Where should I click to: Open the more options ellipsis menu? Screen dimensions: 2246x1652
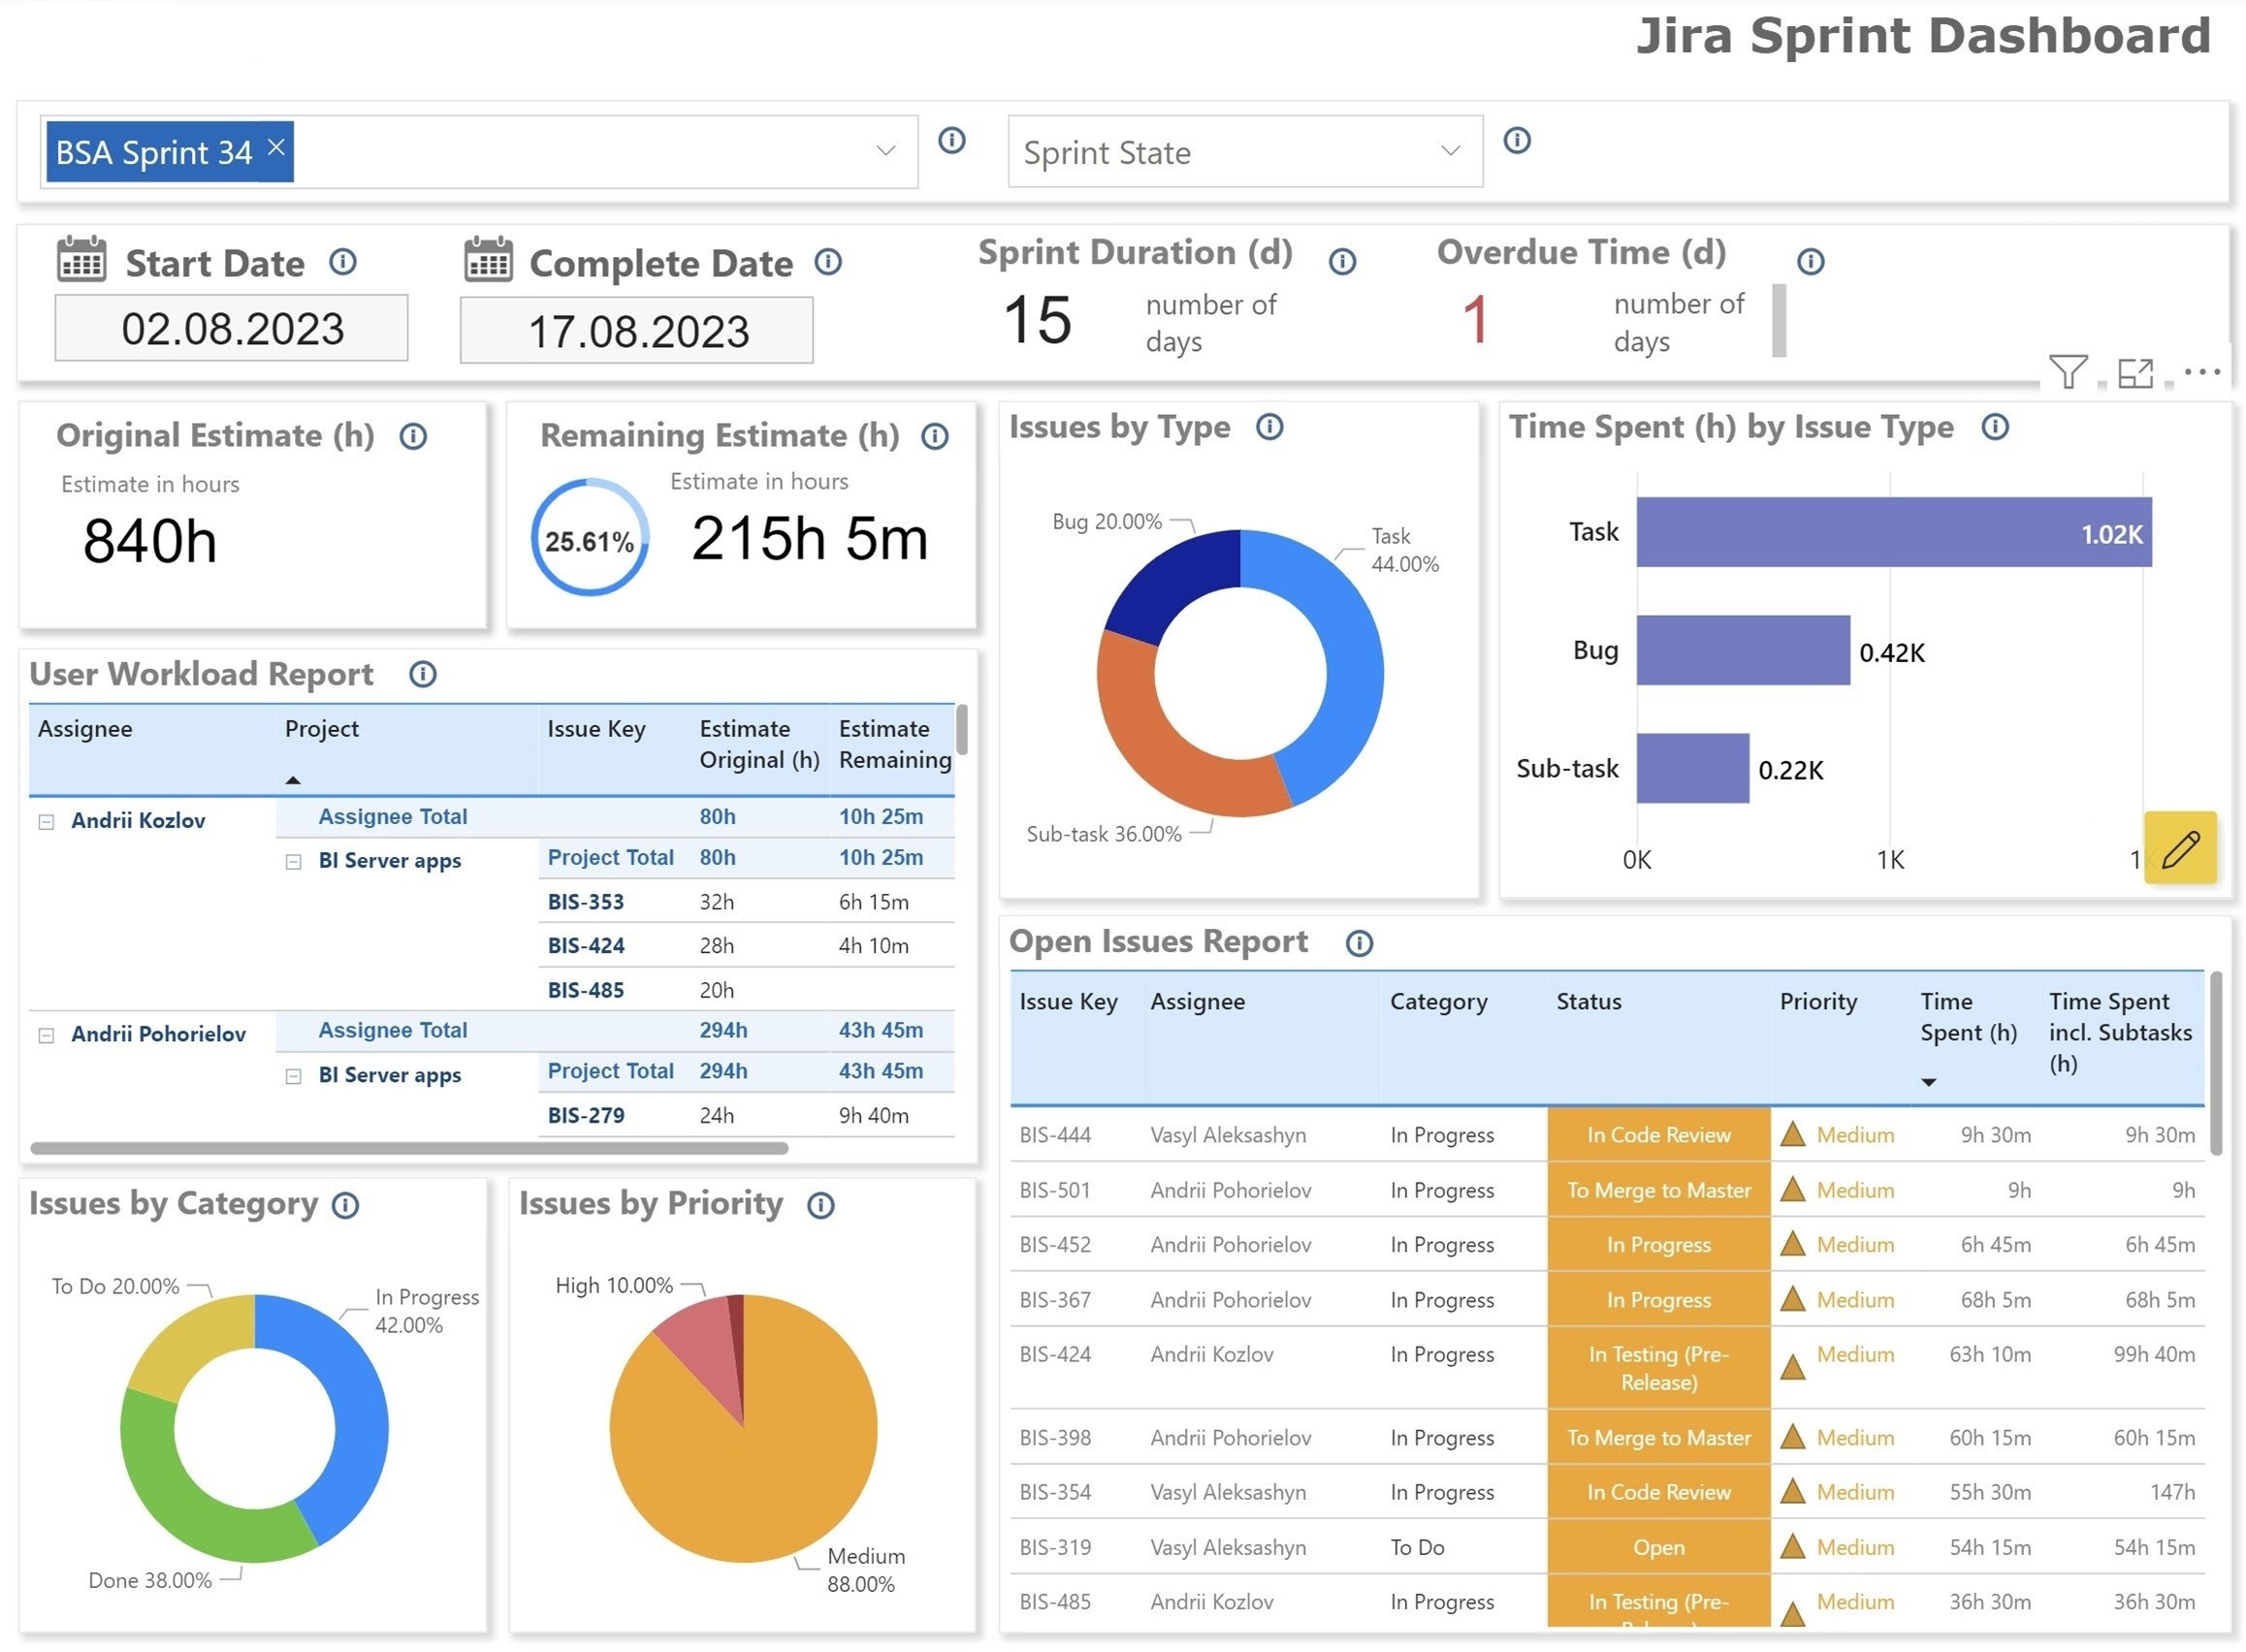(2201, 372)
